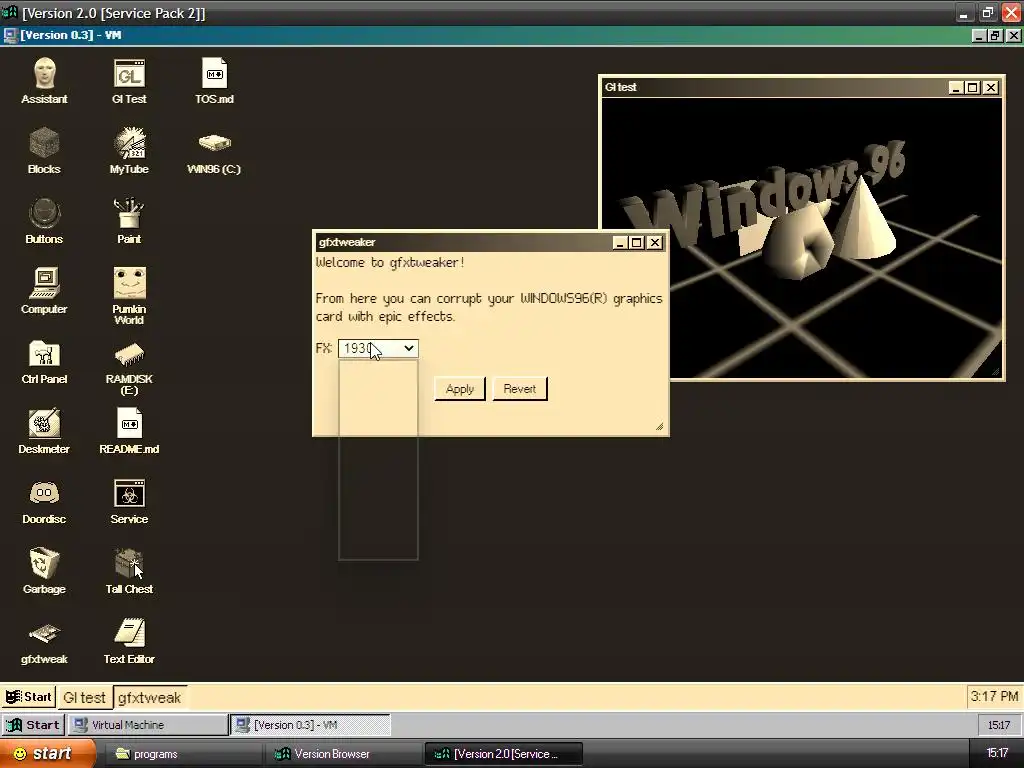The width and height of the screenshot is (1024, 768).
Task: Maximize the Gl test window
Action: [x=972, y=88]
